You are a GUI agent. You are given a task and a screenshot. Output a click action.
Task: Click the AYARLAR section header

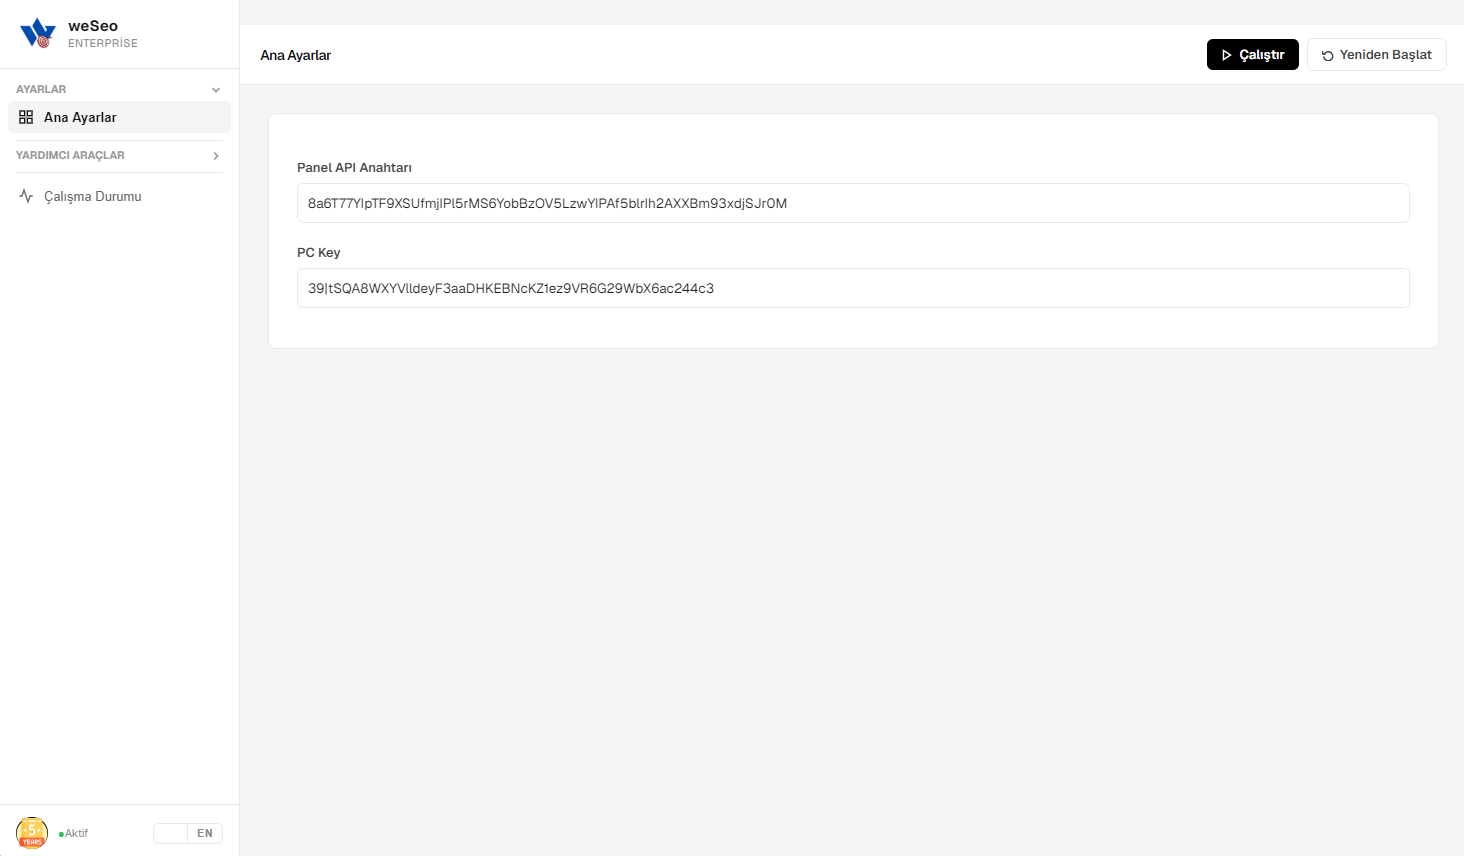pyautogui.click(x=119, y=89)
